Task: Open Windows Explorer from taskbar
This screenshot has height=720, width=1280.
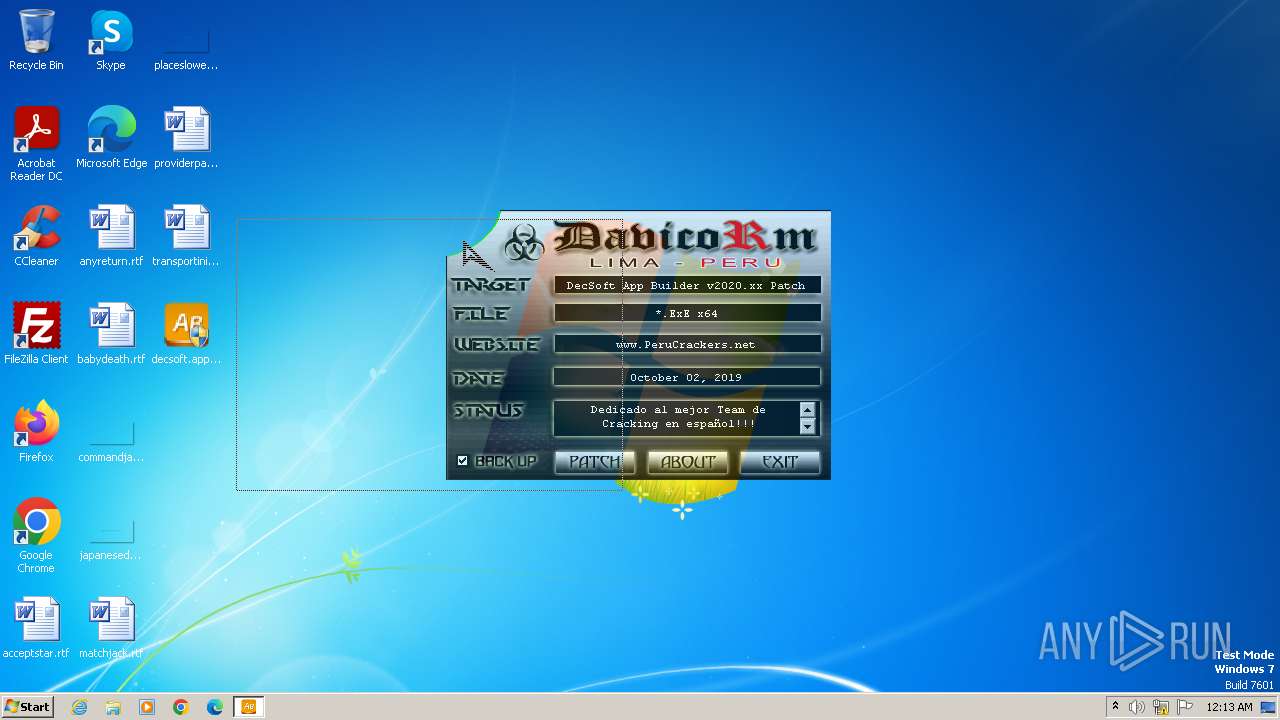Action: [113, 707]
